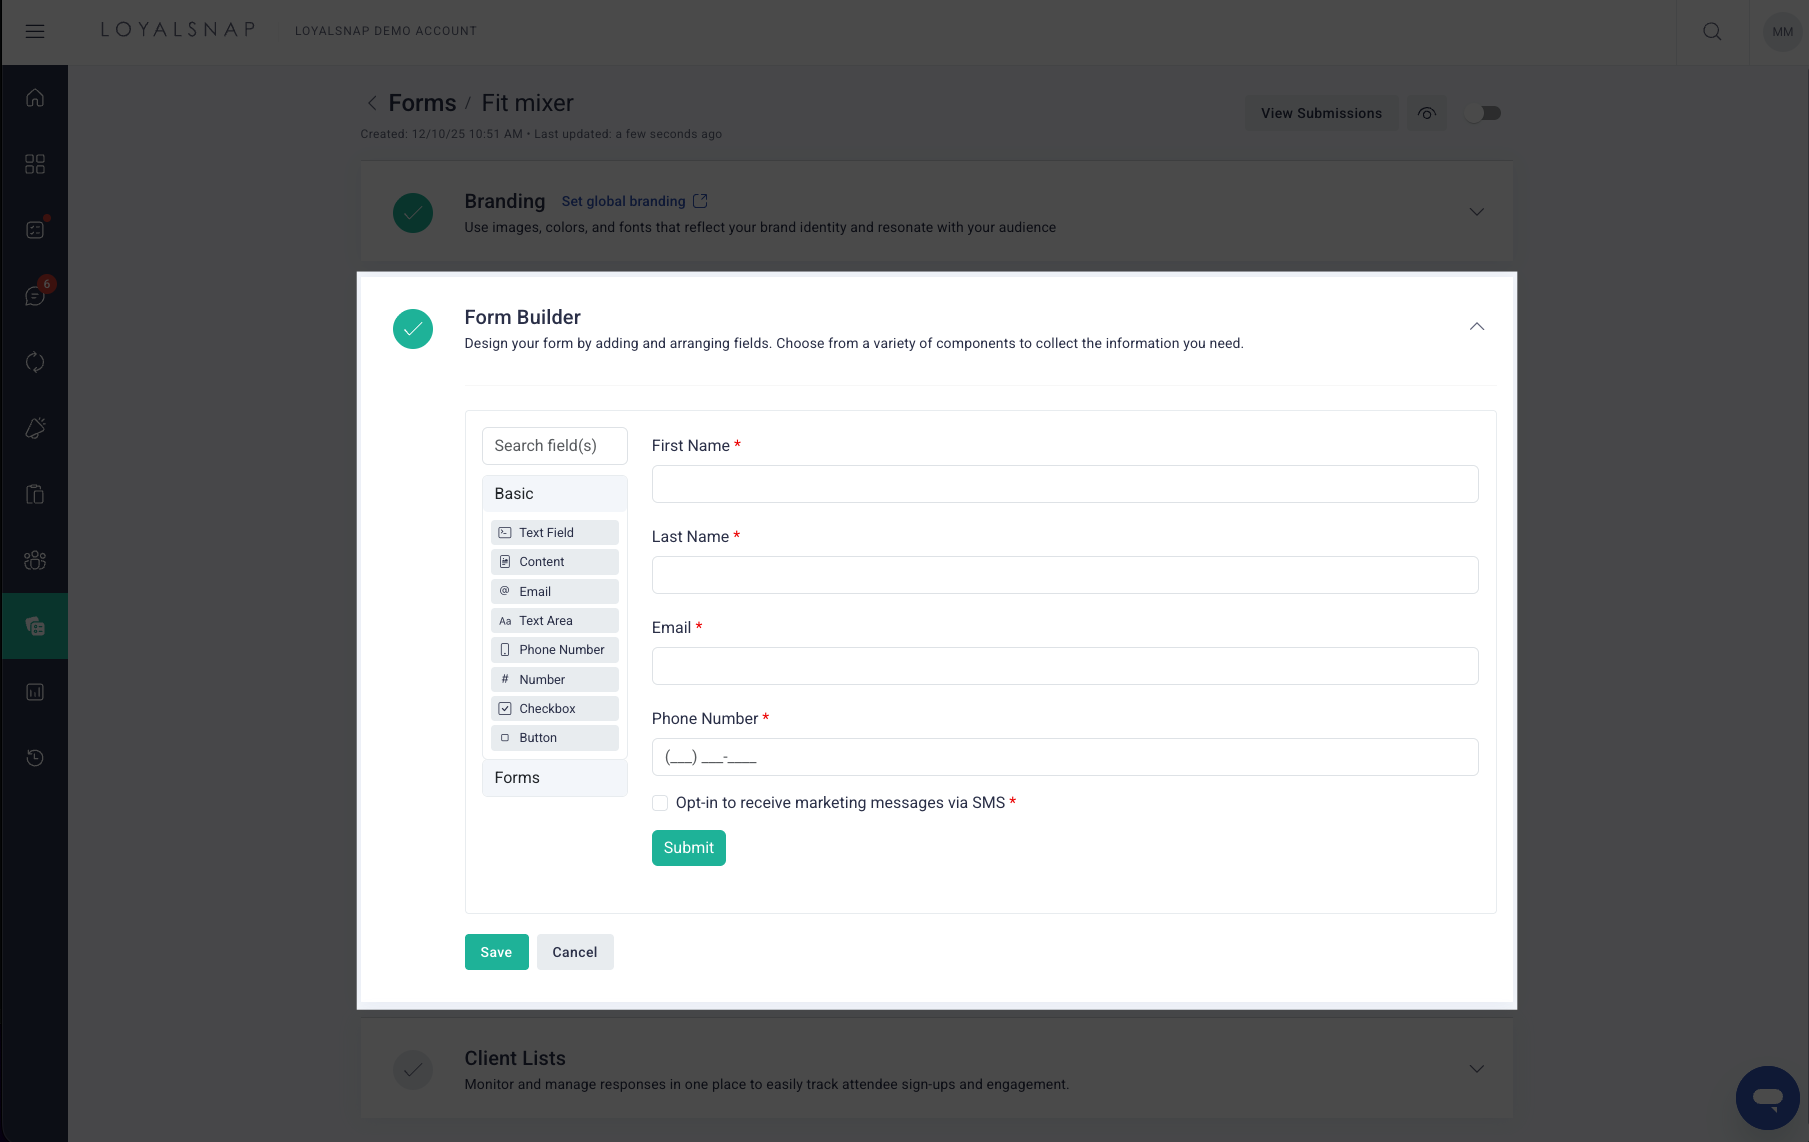Open the Set global branding link

tap(623, 200)
